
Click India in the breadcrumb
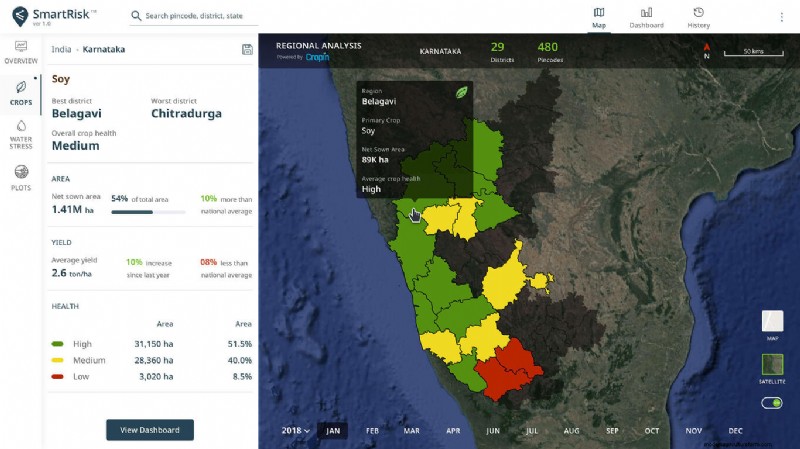point(61,49)
